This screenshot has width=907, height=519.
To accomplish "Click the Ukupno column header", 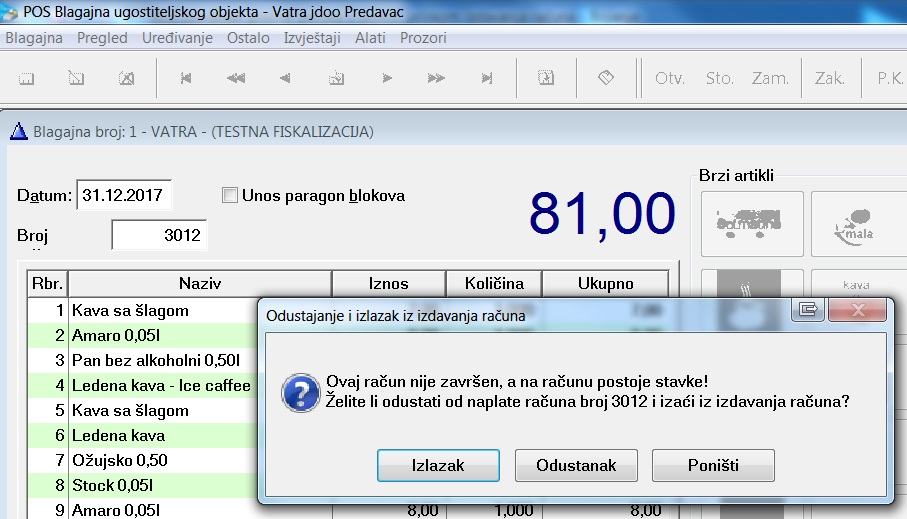I will tap(605, 284).
